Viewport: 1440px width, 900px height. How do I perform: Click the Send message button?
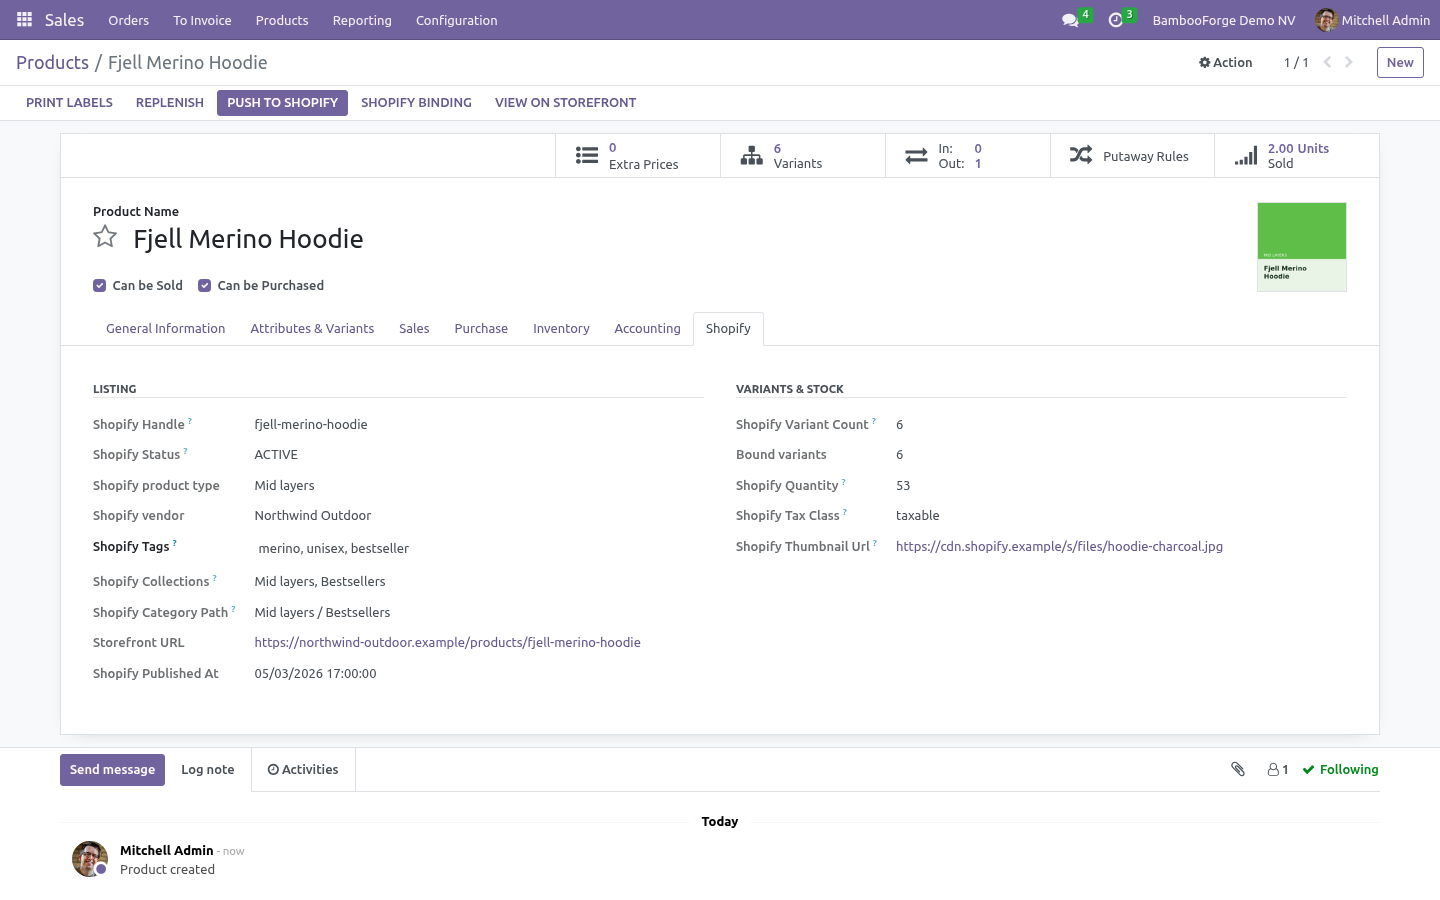[x=112, y=770]
